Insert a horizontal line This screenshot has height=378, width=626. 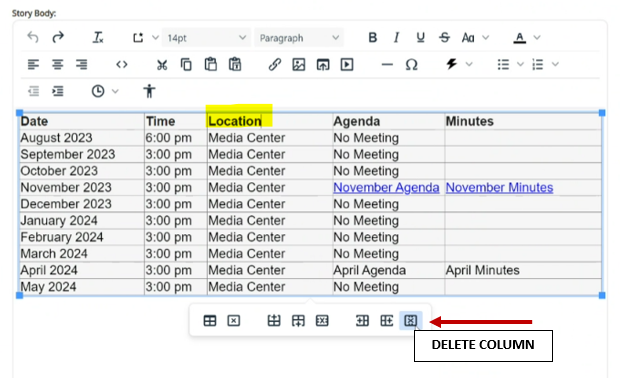[387, 65]
